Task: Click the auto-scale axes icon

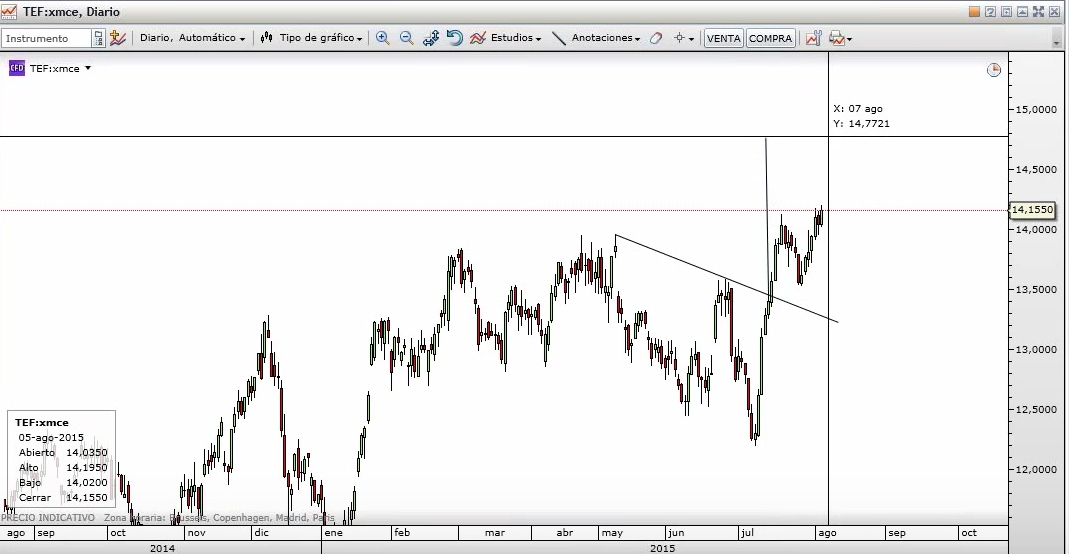Action: (x=430, y=38)
